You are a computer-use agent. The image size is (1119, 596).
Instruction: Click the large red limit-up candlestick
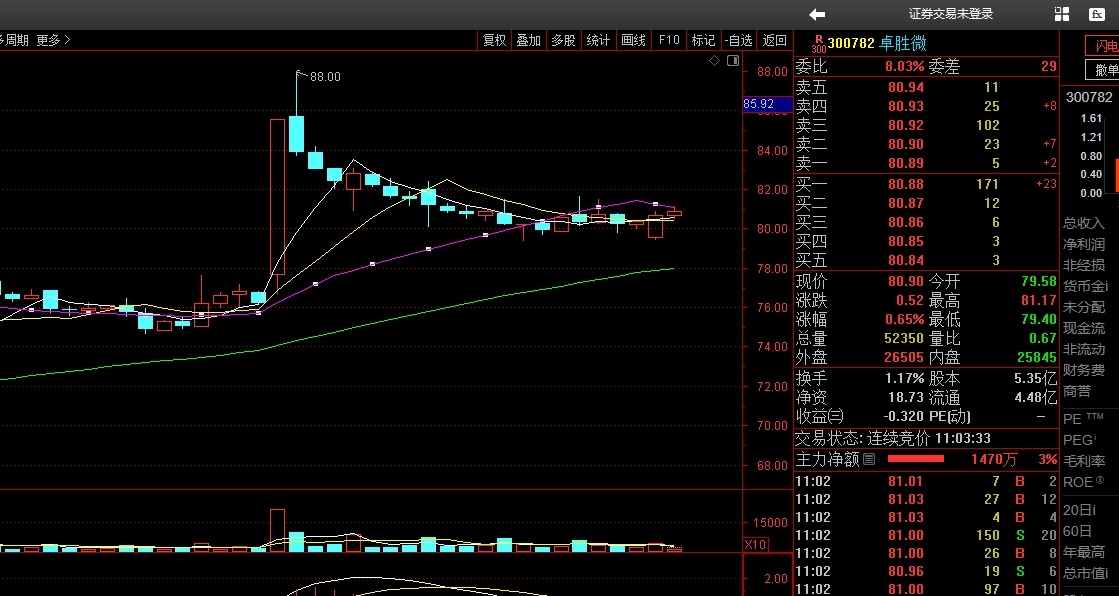pos(278,196)
